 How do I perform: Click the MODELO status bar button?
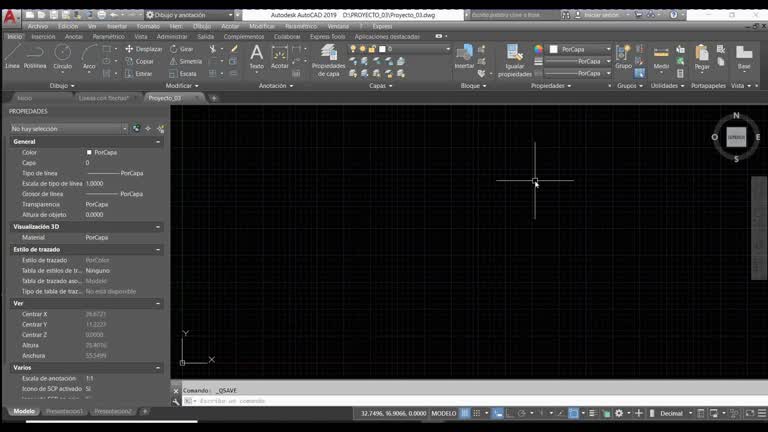click(x=444, y=413)
